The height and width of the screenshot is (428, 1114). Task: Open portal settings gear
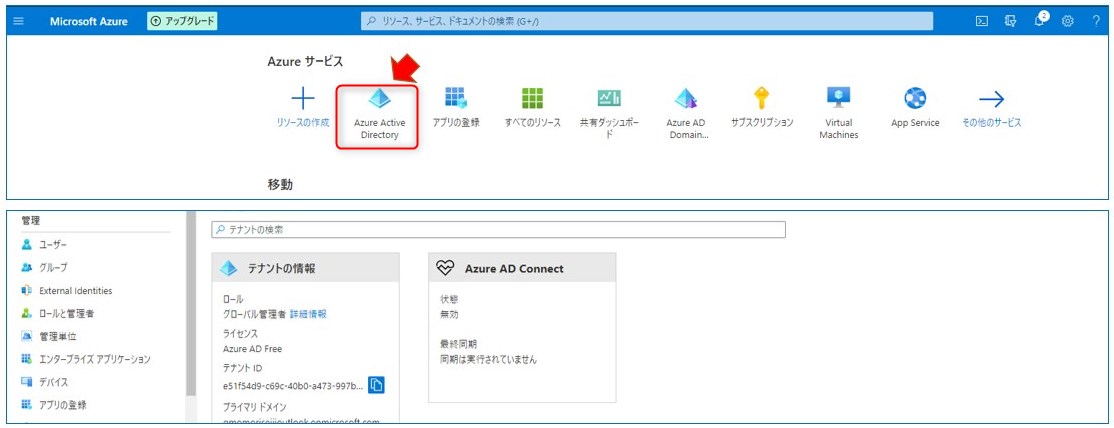[x=1067, y=21]
